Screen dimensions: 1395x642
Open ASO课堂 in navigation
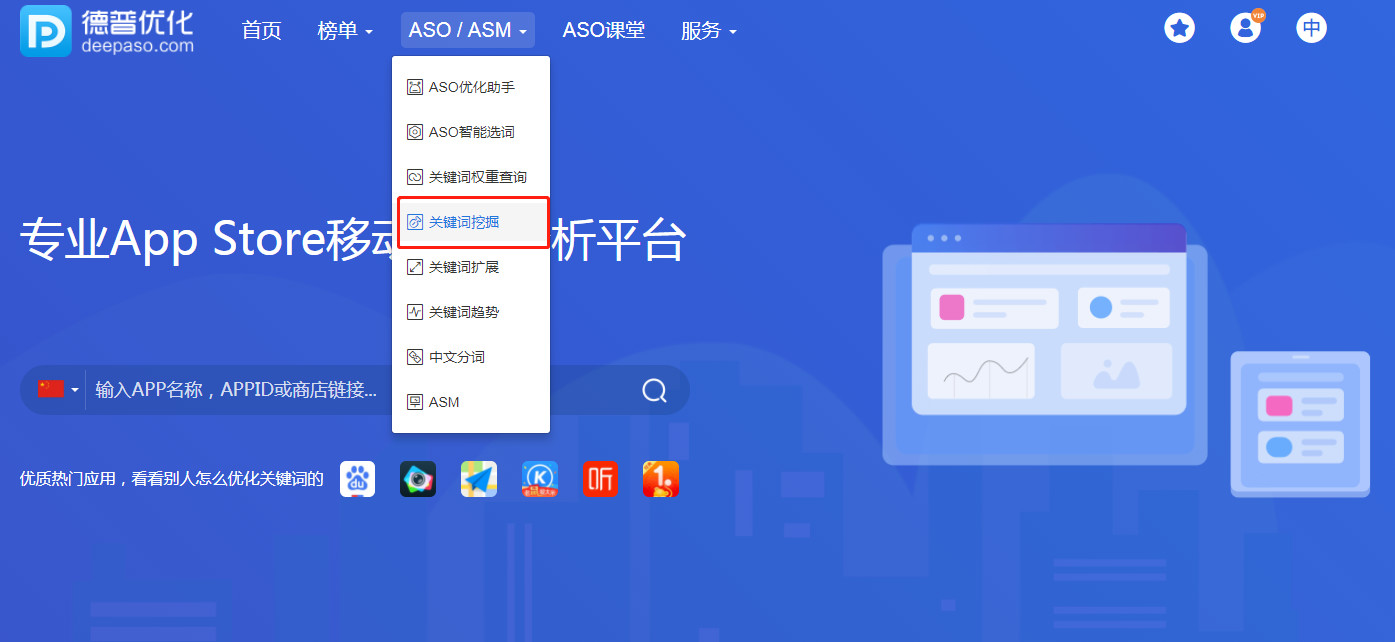point(604,30)
